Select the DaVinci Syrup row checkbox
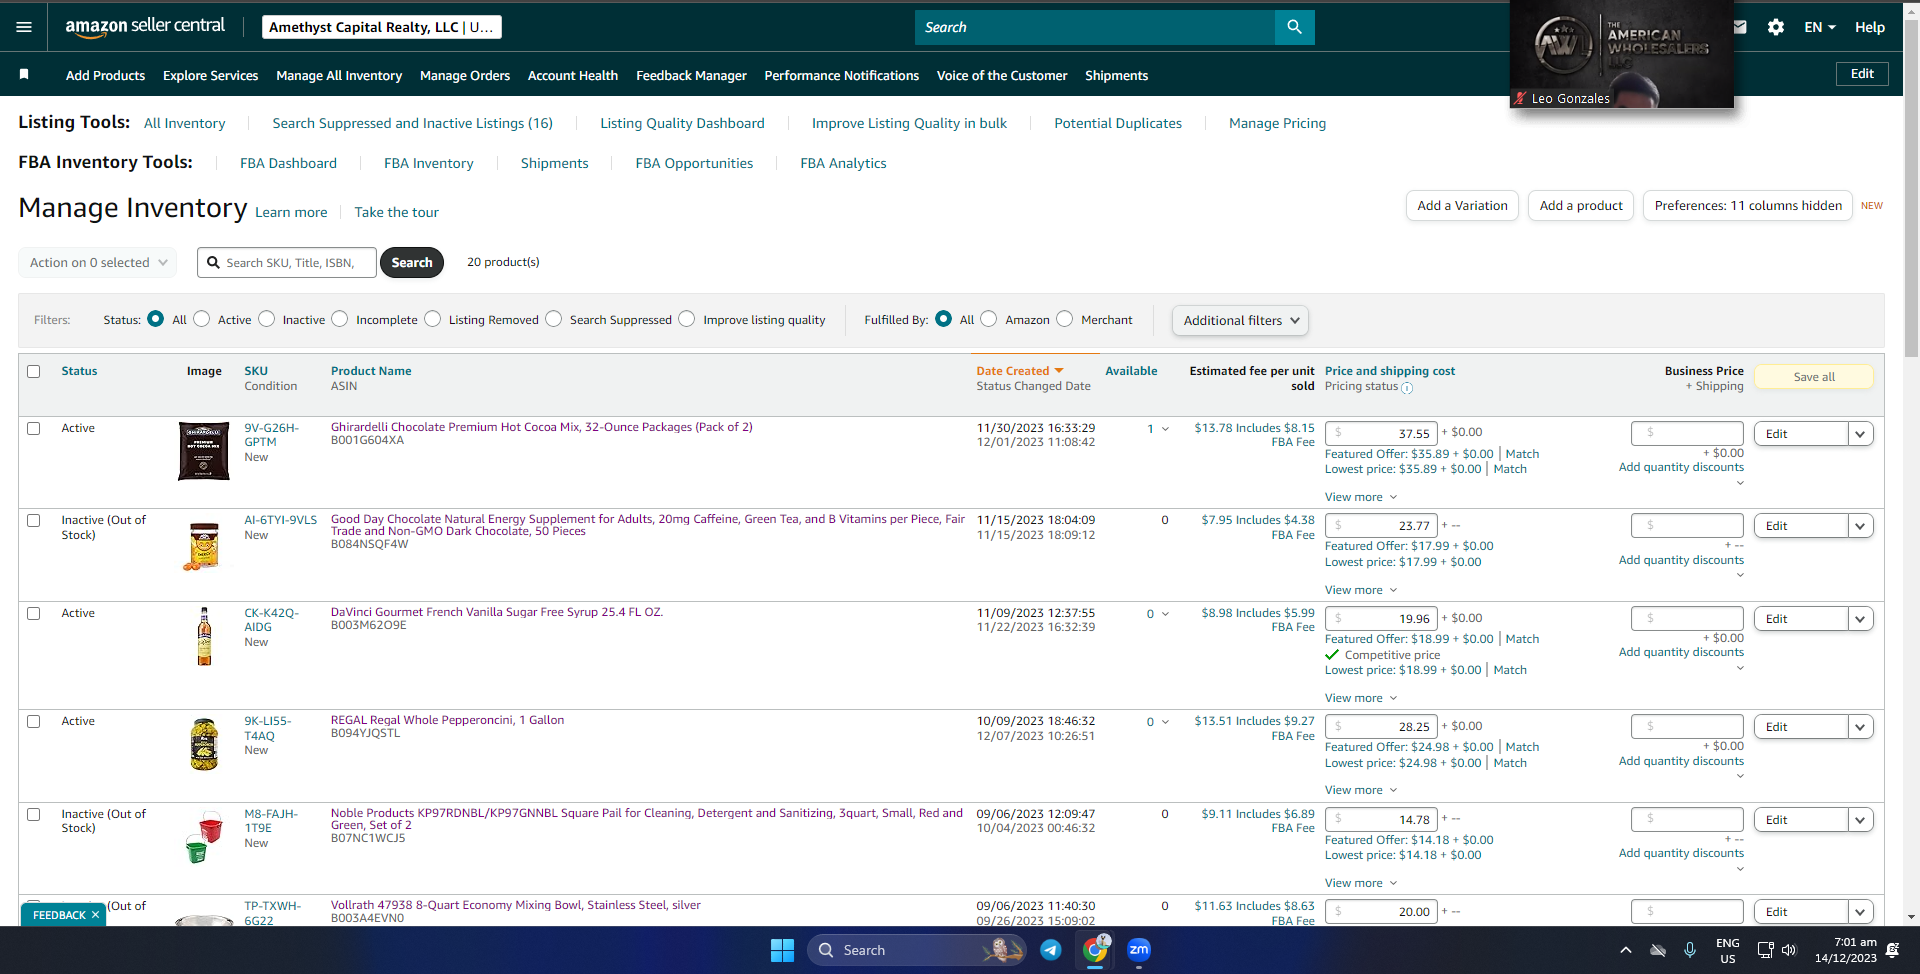This screenshot has height=974, width=1920. click(34, 613)
